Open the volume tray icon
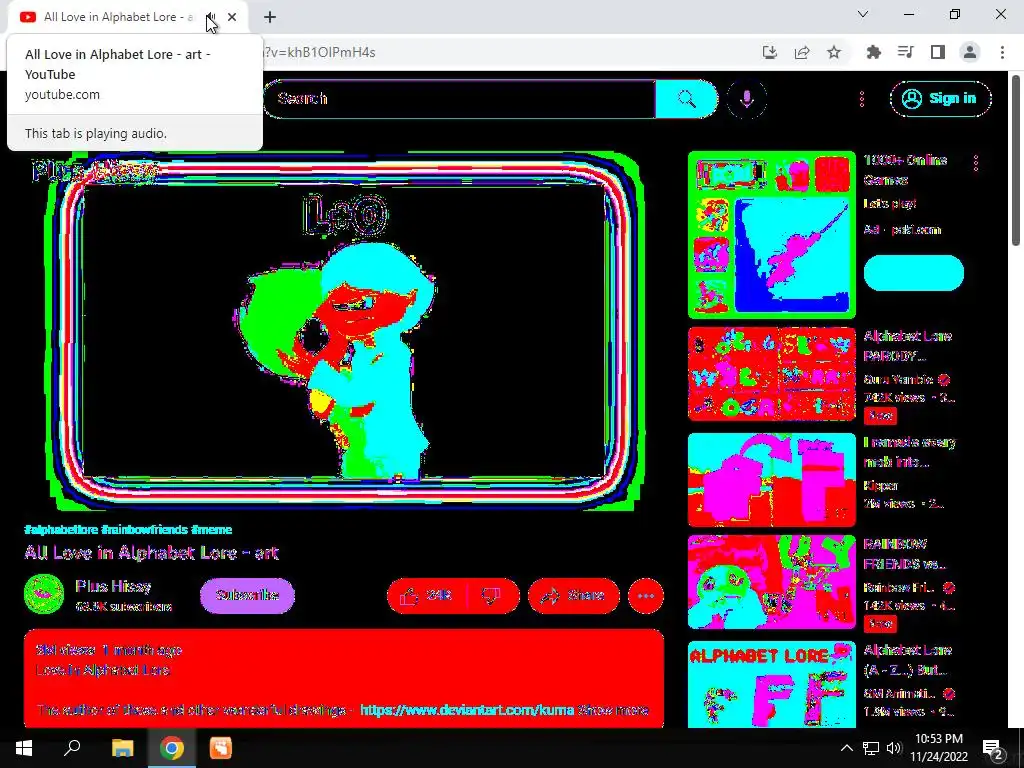1024x768 pixels. [x=894, y=748]
